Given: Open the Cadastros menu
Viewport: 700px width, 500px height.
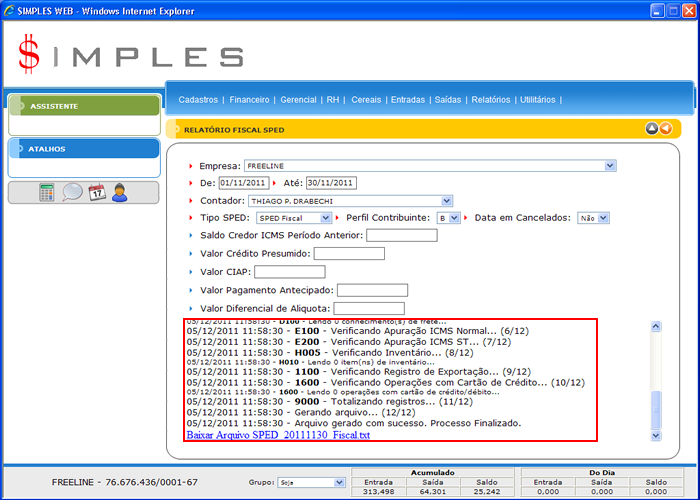Looking at the screenshot, I should [x=199, y=100].
